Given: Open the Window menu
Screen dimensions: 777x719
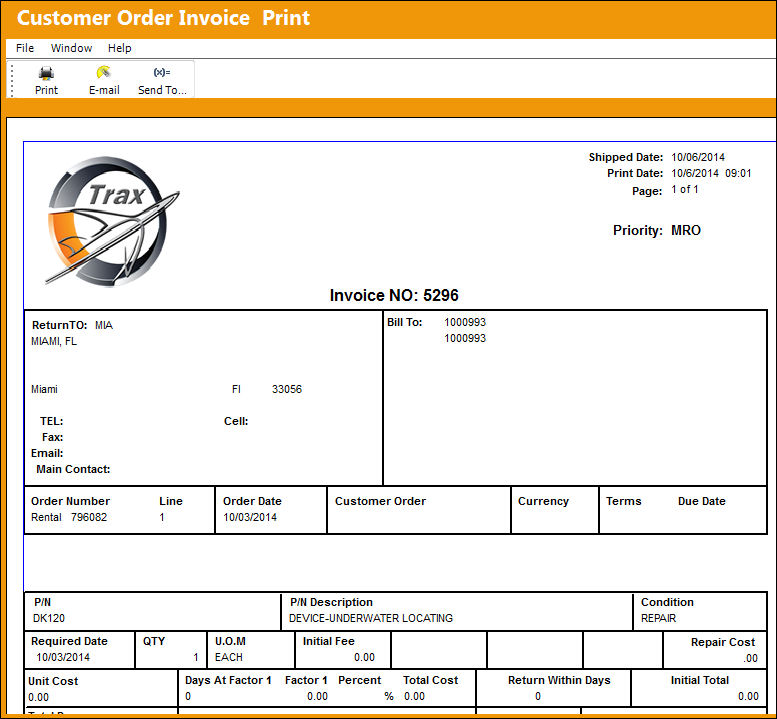Looking at the screenshot, I should 71,48.
